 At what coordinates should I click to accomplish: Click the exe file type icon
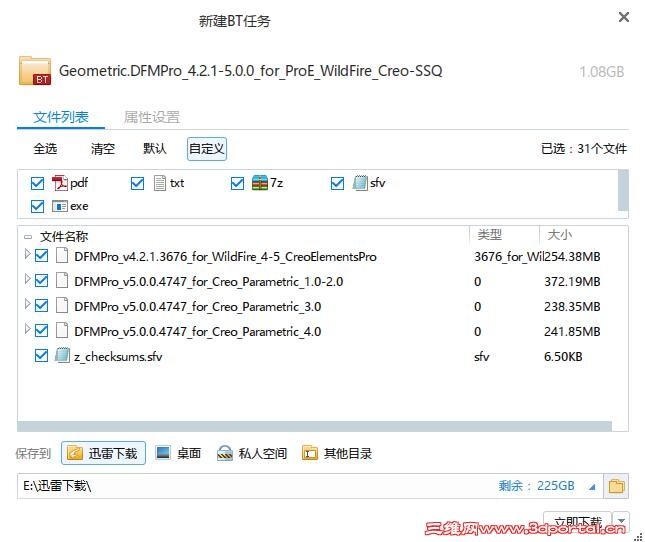point(60,206)
